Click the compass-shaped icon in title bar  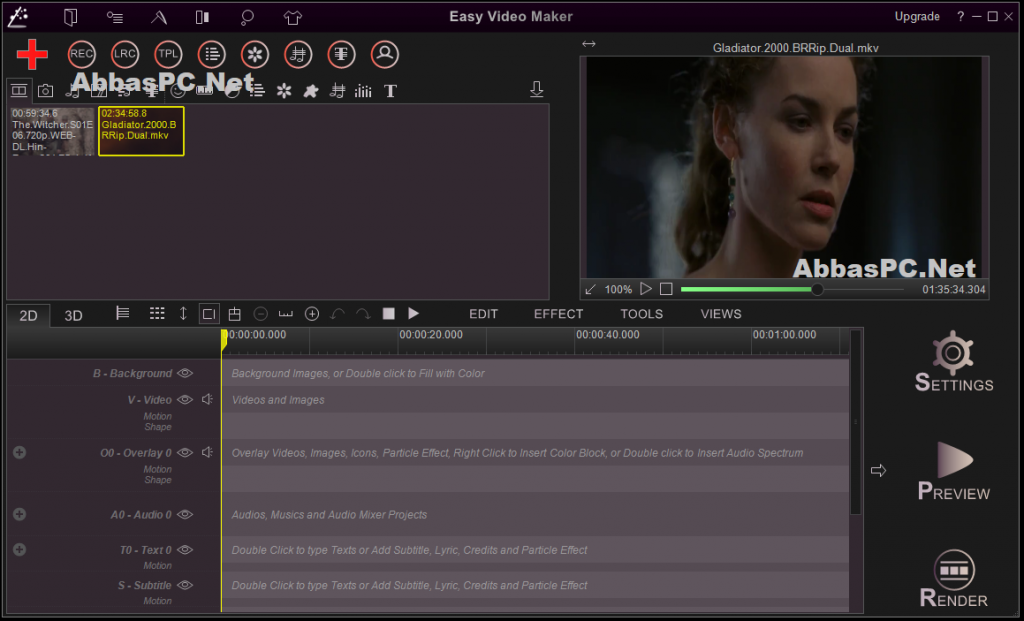159,17
